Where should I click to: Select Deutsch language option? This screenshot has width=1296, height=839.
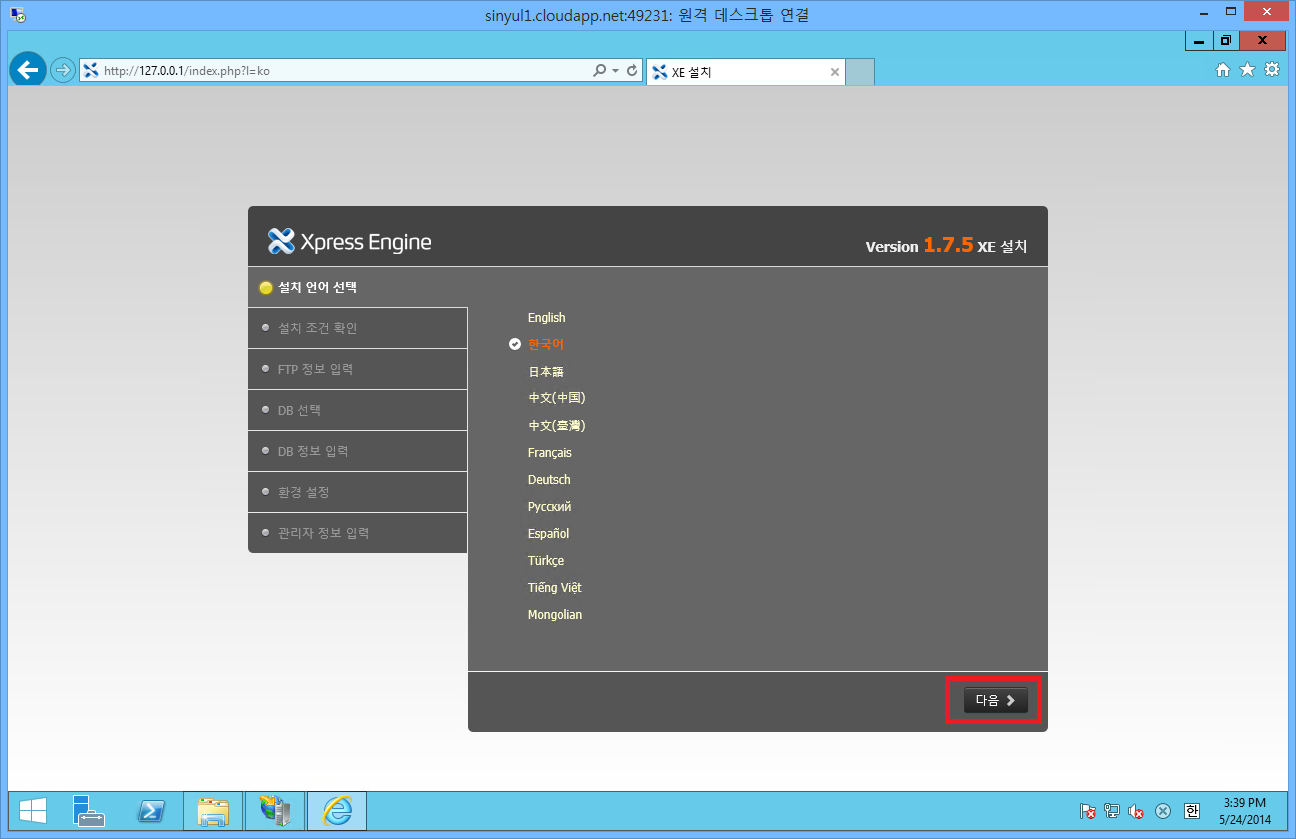(549, 479)
